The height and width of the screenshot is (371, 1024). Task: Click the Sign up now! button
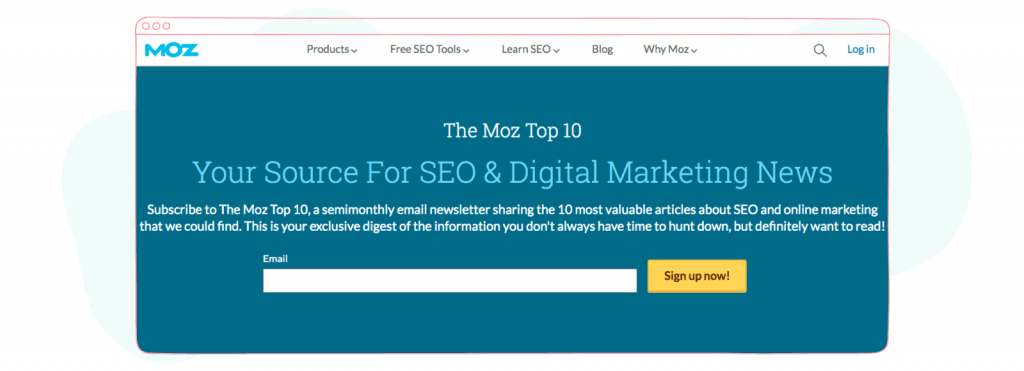point(697,276)
